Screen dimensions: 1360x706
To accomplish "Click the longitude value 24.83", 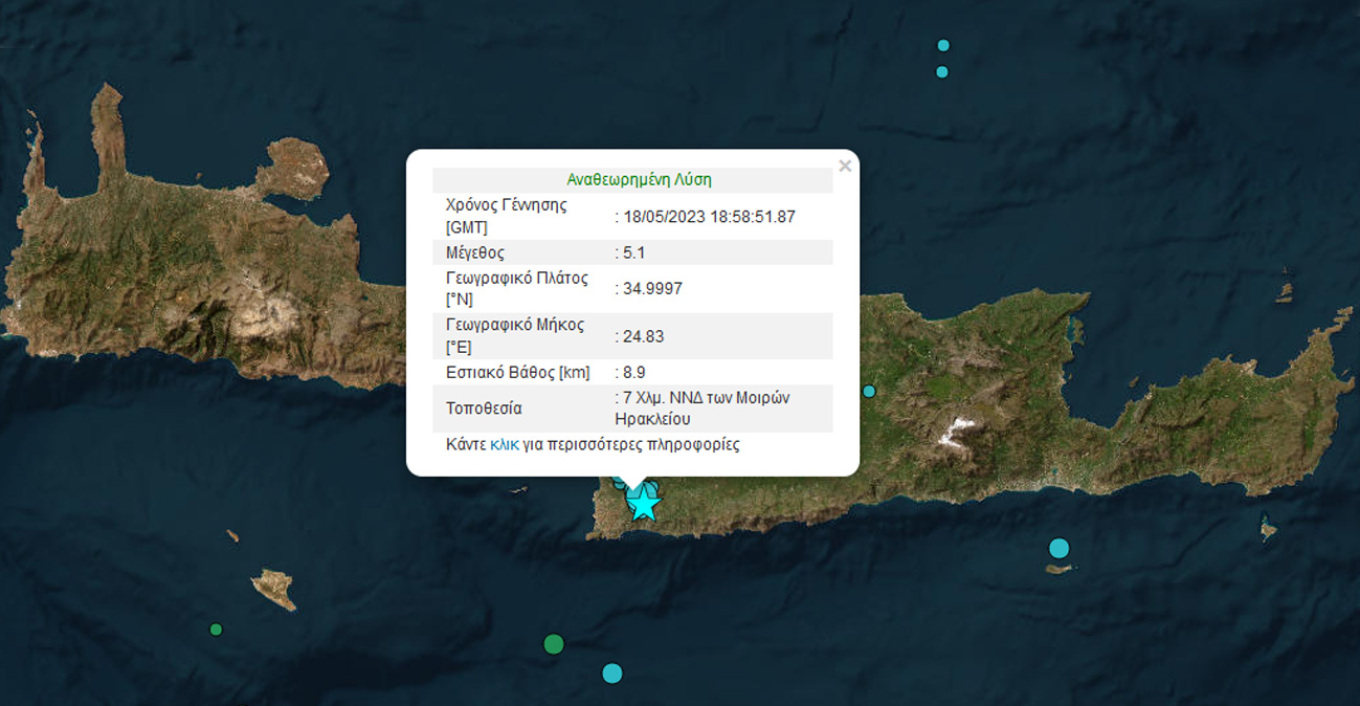I will (x=643, y=336).
